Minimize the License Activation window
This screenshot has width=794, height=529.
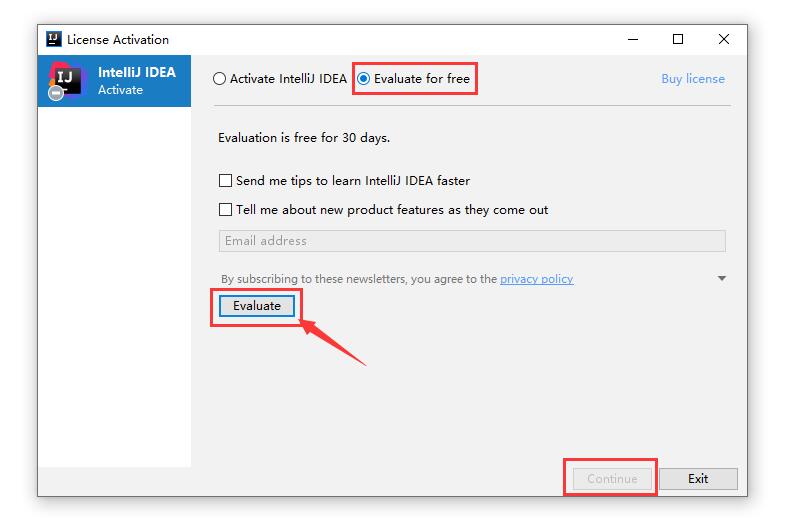pos(633,39)
